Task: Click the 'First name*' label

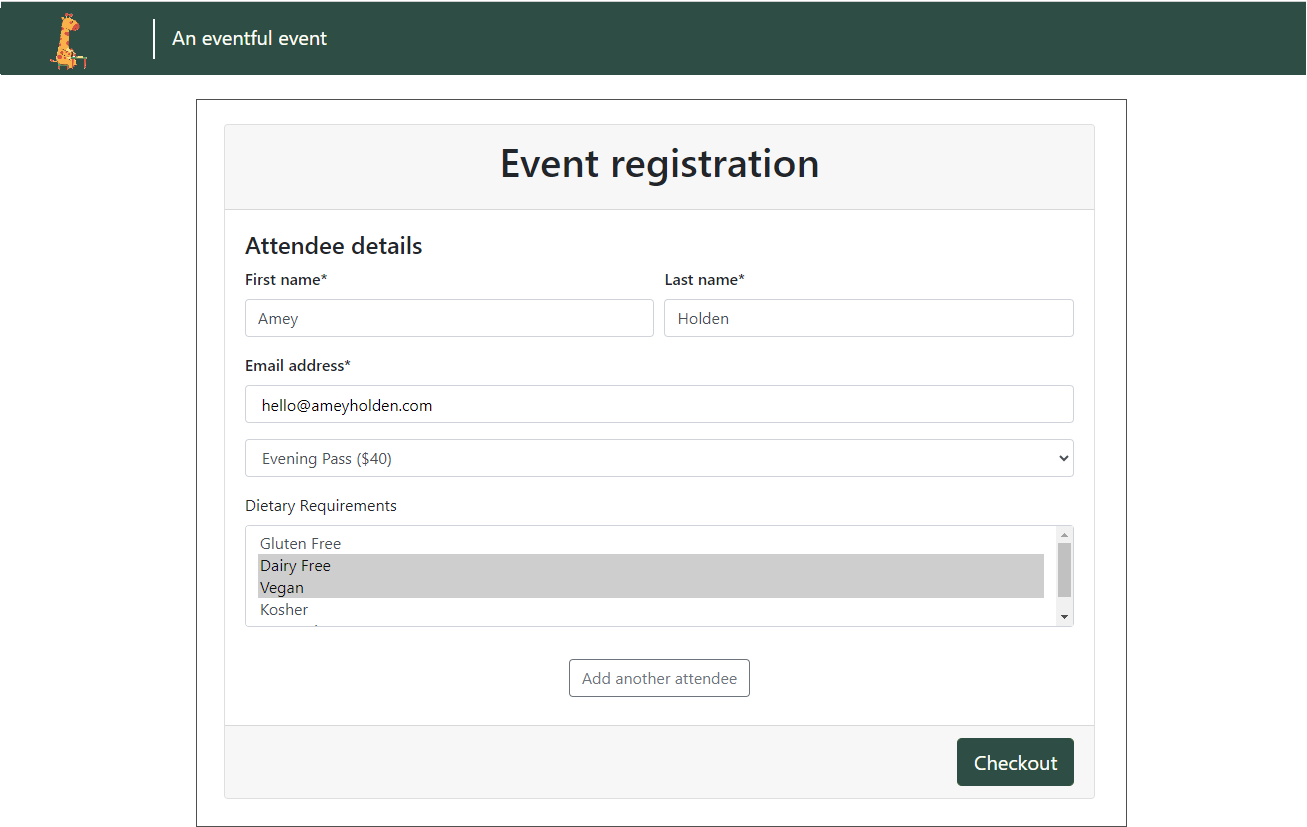Action: coord(286,280)
